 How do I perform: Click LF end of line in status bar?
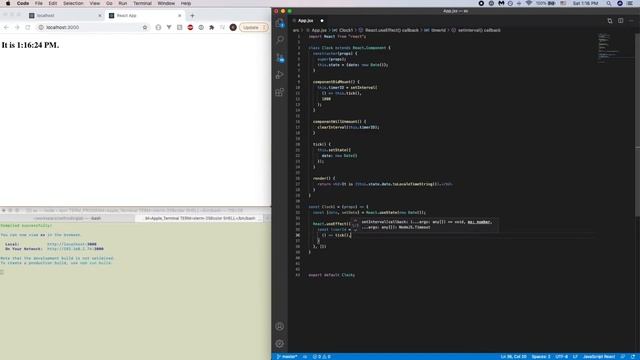[x=575, y=356]
